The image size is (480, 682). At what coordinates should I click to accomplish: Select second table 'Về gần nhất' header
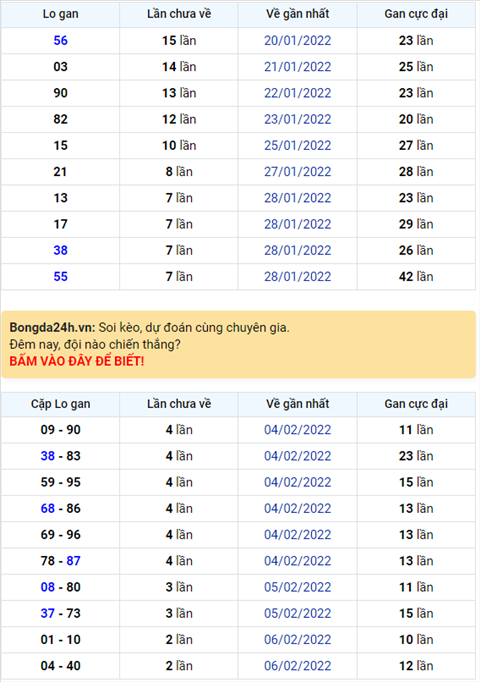(297, 404)
